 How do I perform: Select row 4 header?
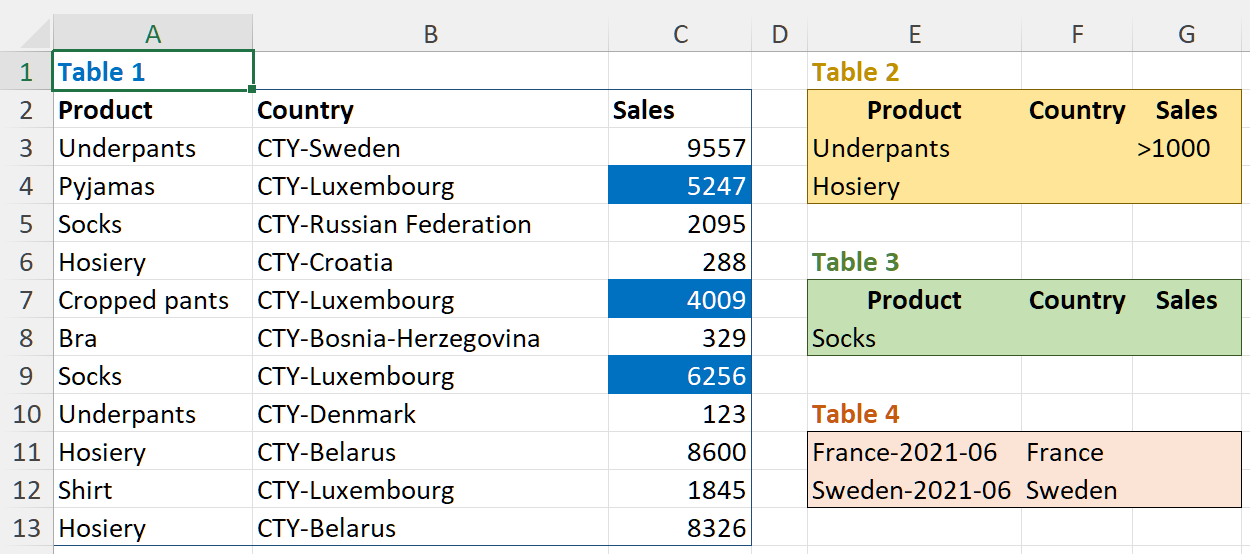26,186
